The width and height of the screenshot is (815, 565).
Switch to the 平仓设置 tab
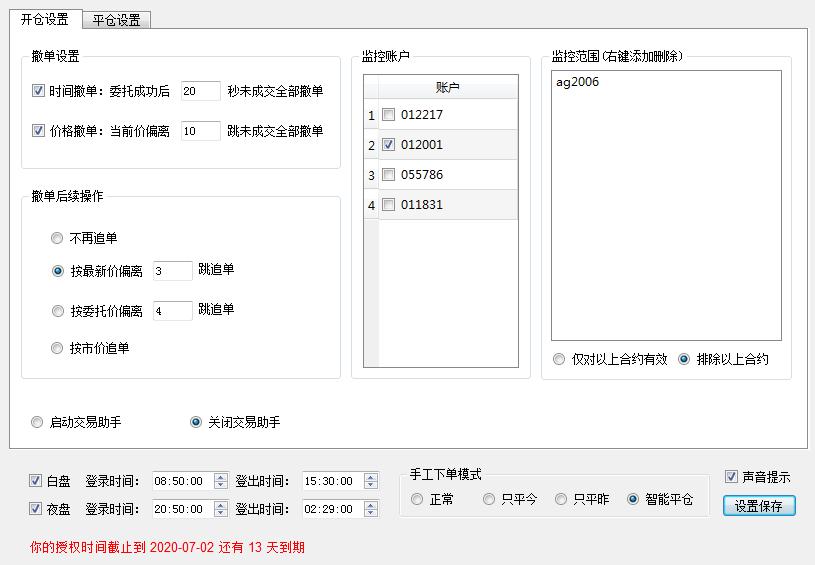116,20
